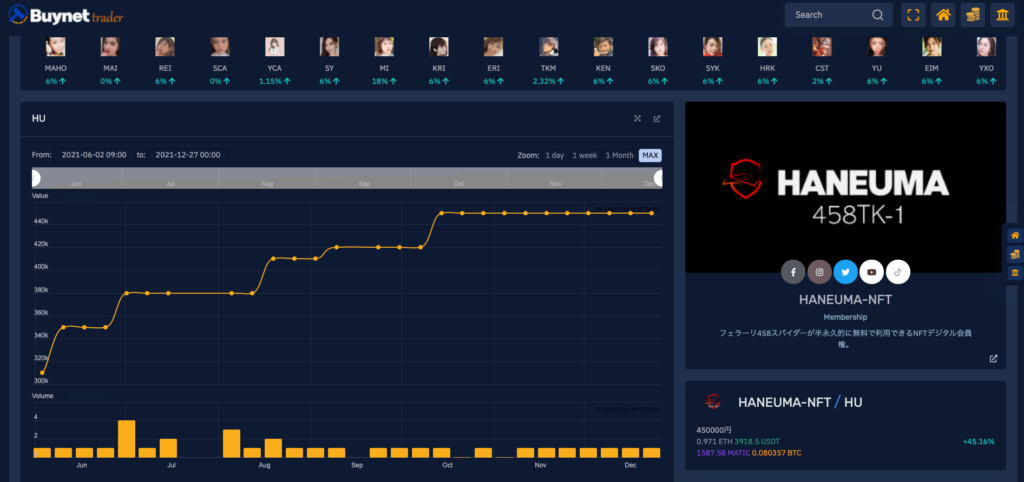The image size is (1024, 482).
Task: Select the MI avatar
Action: pos(384,46)
